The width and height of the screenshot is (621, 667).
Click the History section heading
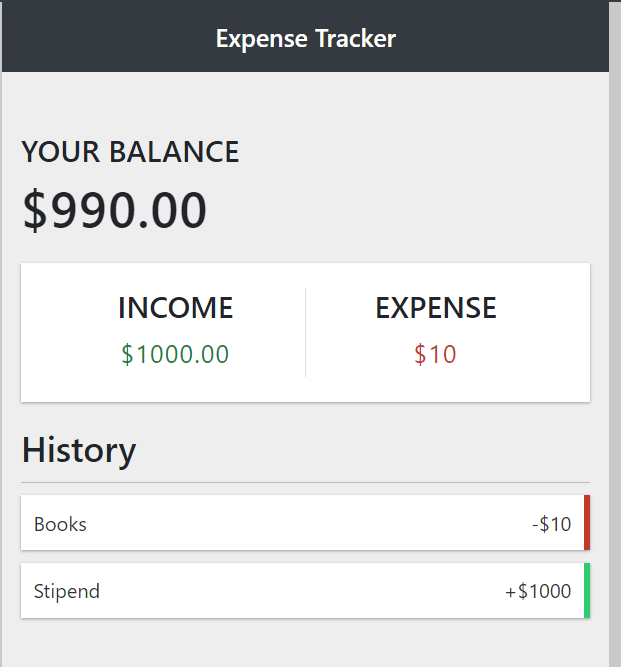[79, 451]
